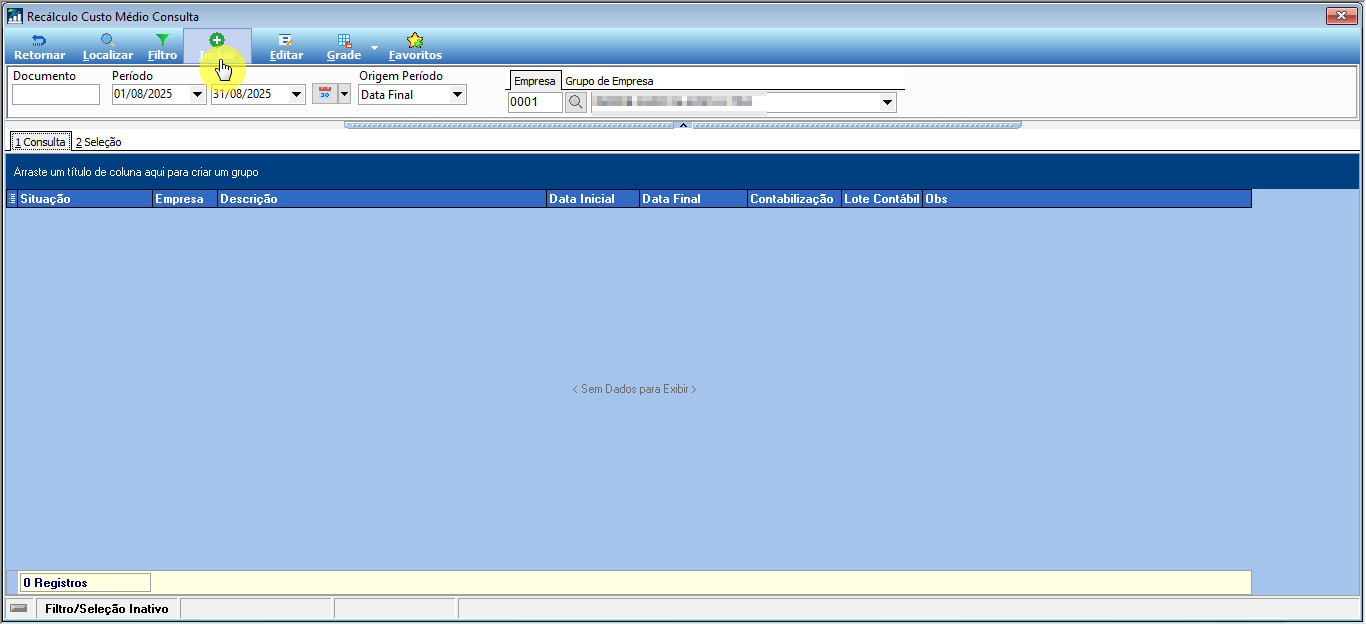Click the 0 Registros counter
Screen dimensions: 1366x625
coord(85,582)
